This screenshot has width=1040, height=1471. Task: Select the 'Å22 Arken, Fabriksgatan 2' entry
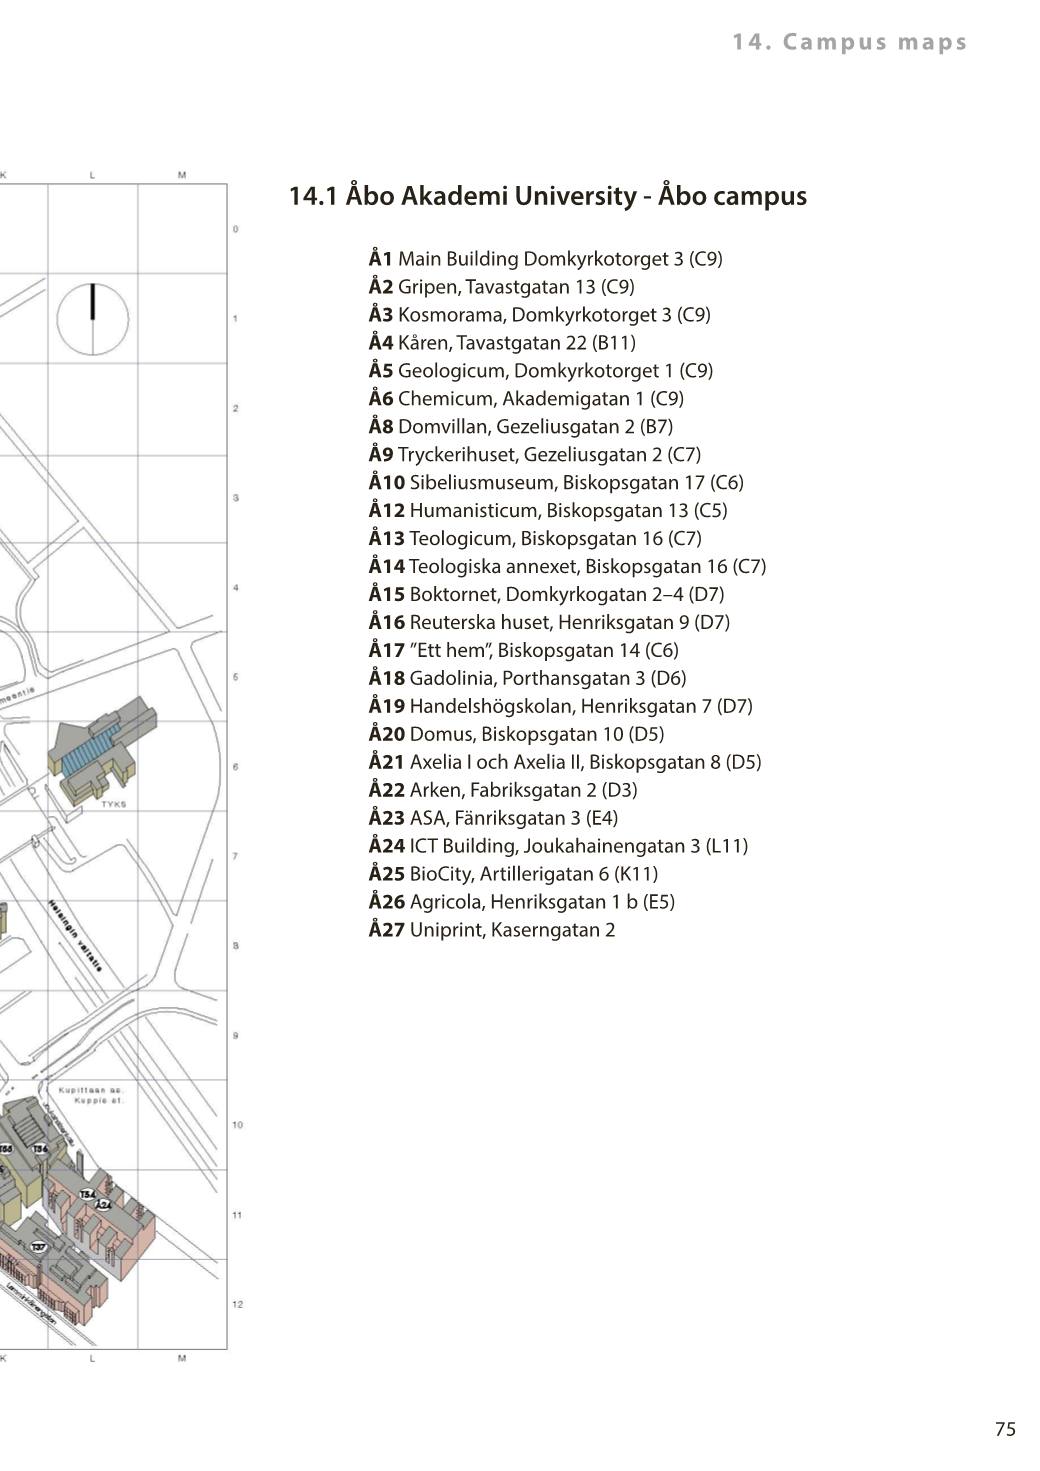503,791
